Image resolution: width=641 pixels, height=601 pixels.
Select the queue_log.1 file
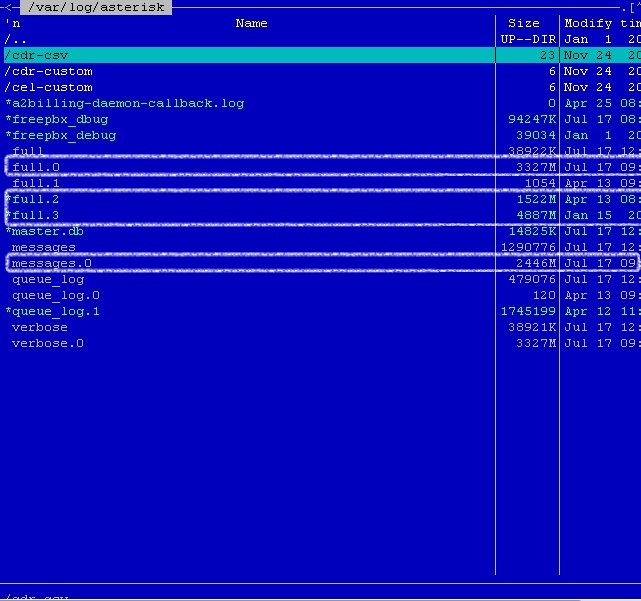(x=56, y=311)
